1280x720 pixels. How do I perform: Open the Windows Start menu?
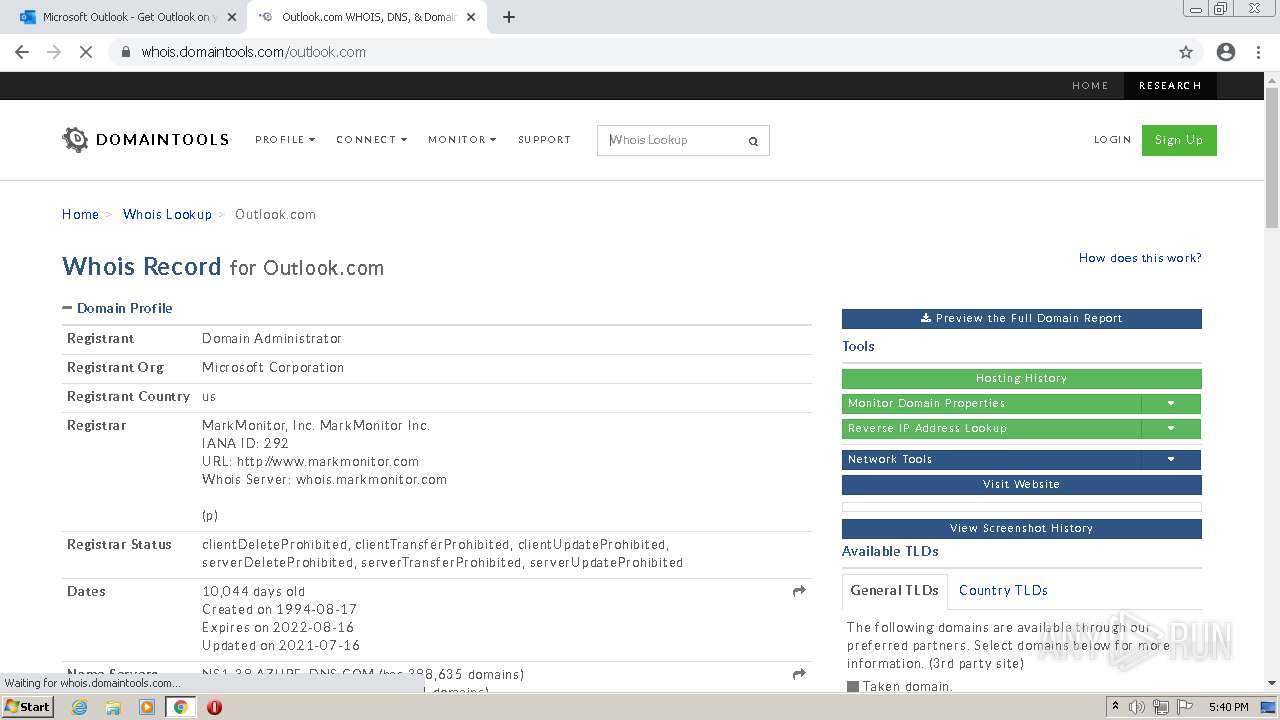pyautogui.click(x=28, y=706)
